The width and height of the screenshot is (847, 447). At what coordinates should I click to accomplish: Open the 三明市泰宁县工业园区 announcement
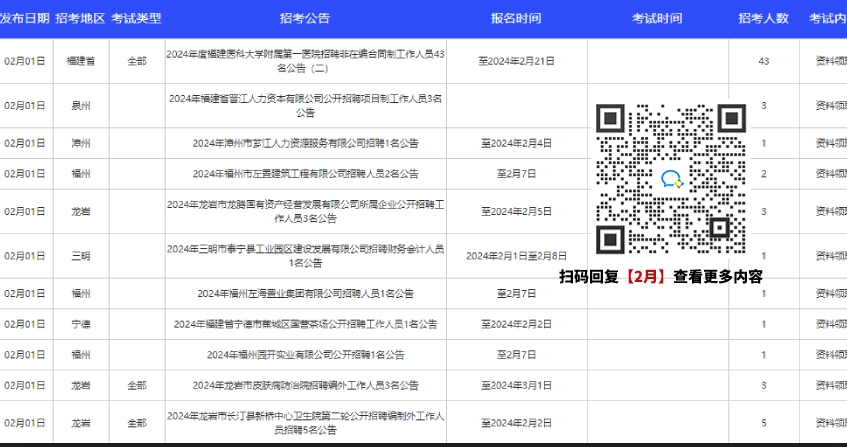point(306,256)
